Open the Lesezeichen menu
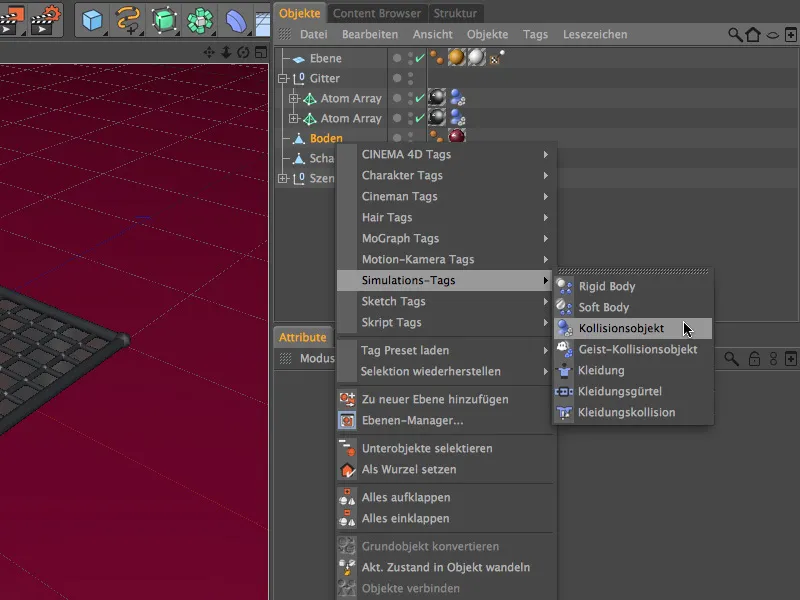Viewport: 800px width, 600px height. [x=595, y=34]
